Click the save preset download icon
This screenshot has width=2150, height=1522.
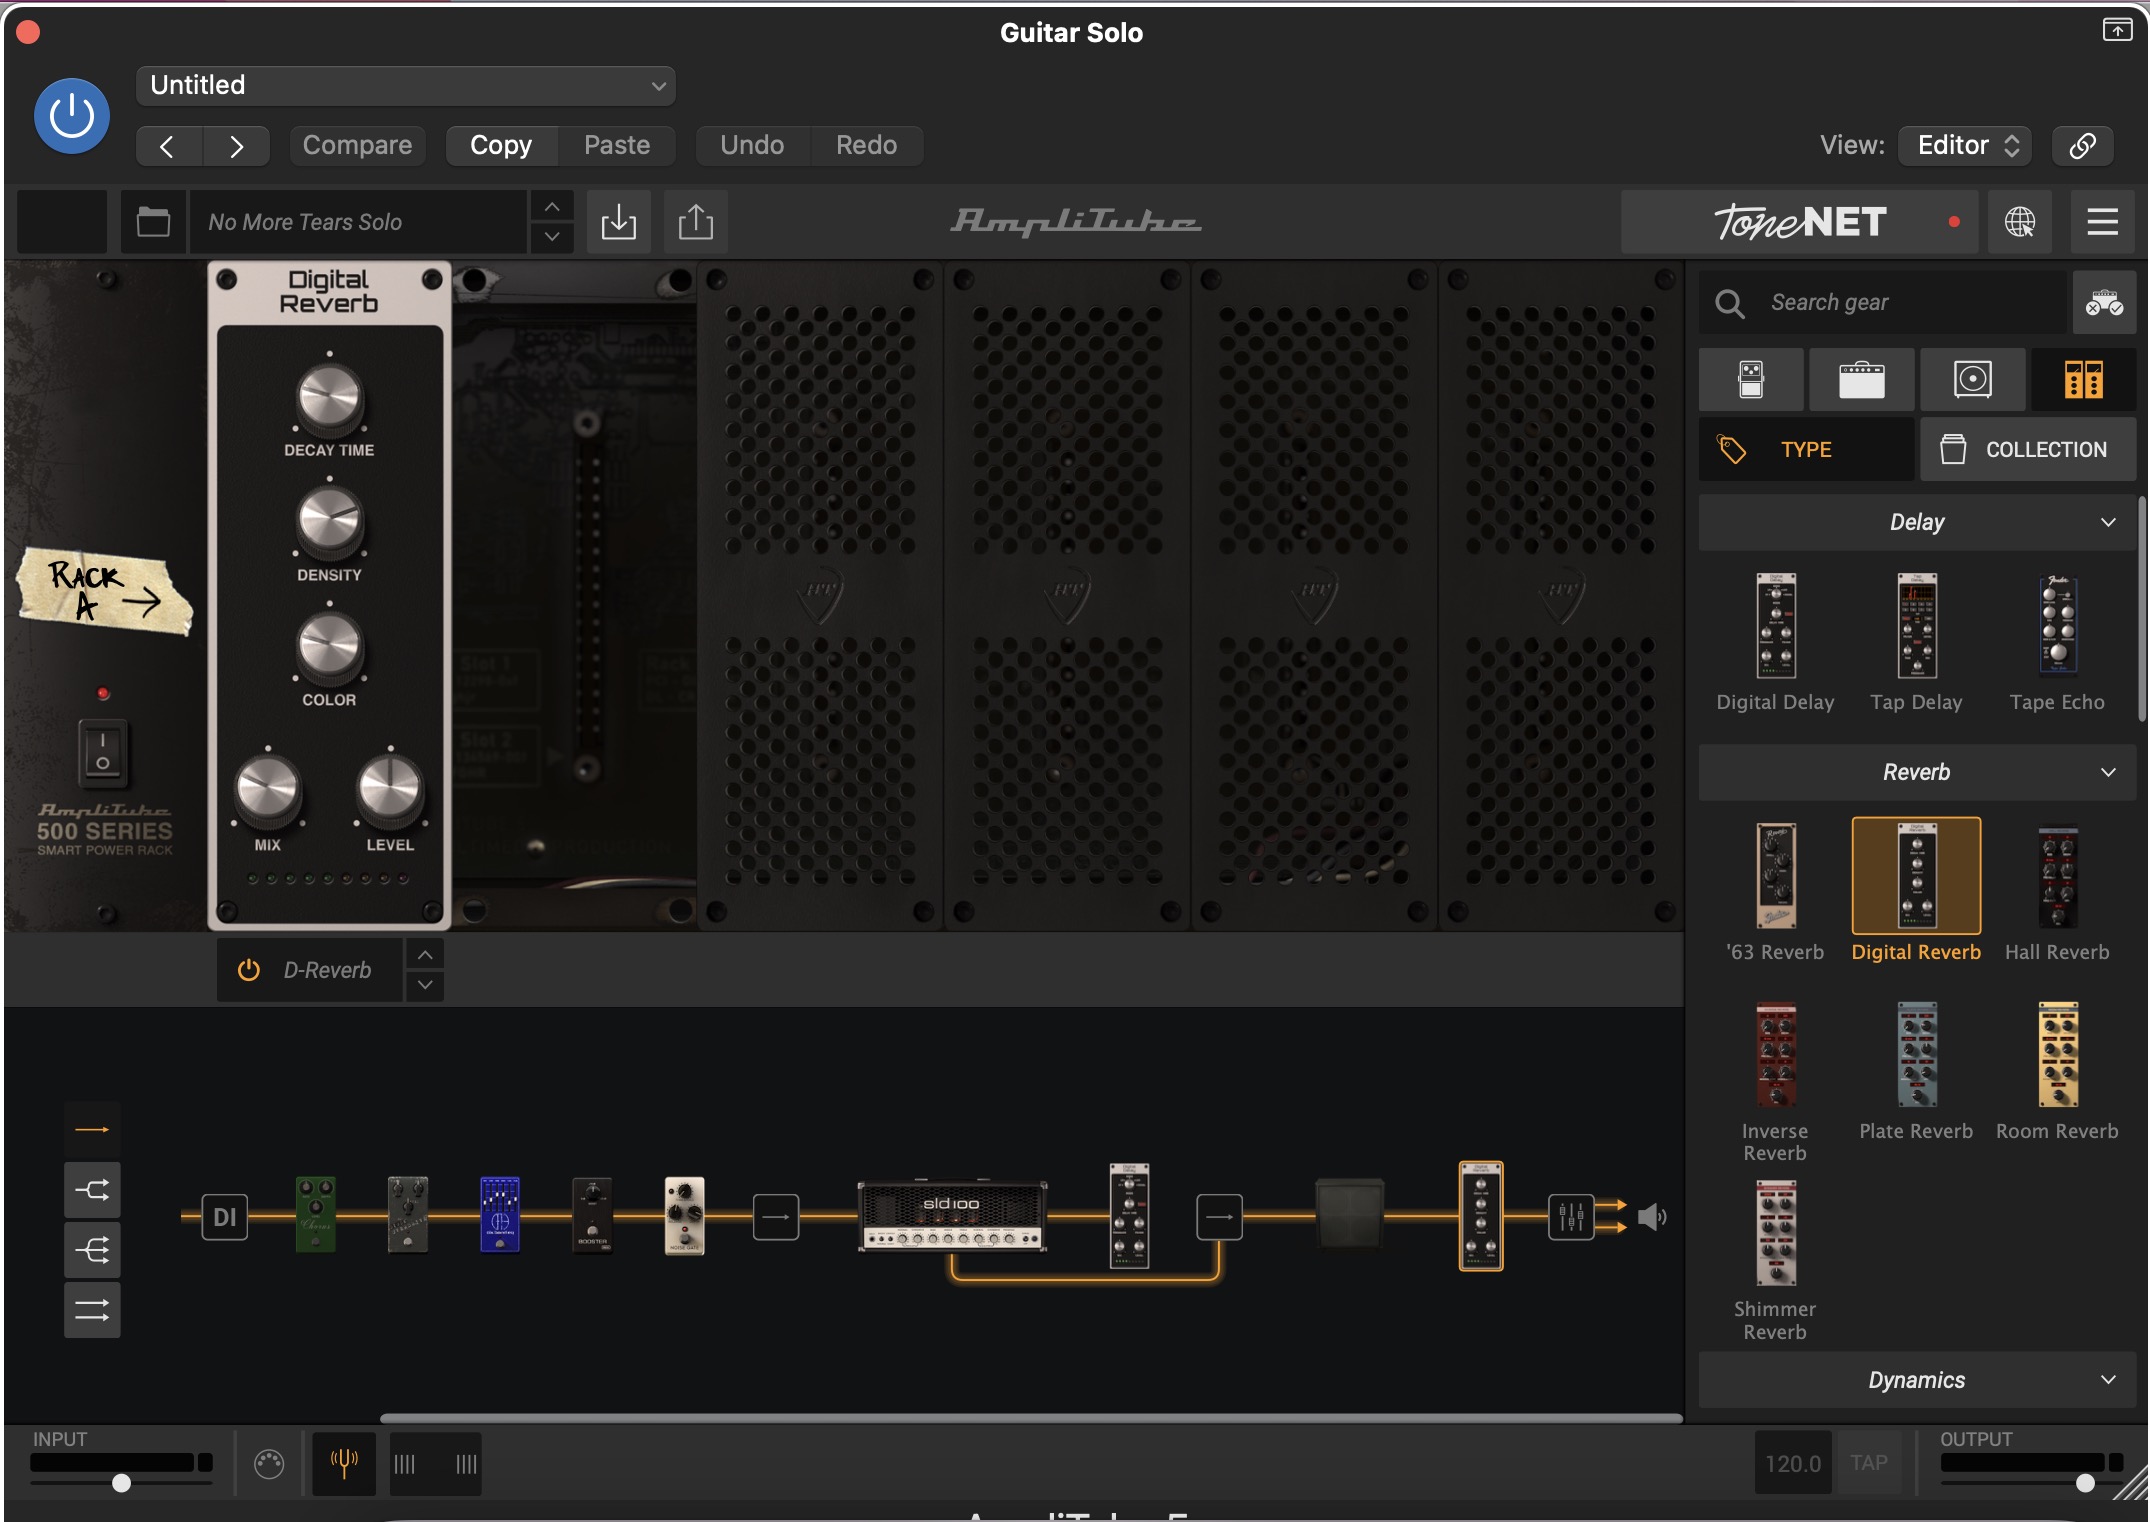(x=618, y=221)
